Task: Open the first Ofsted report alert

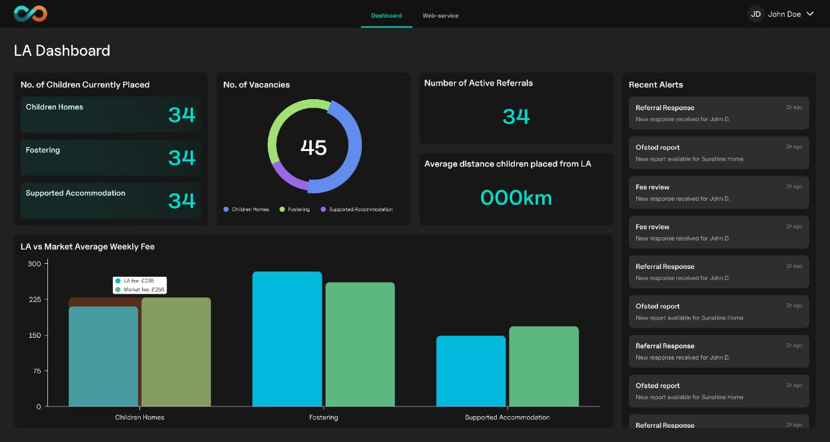Action: tap(718, 153)
